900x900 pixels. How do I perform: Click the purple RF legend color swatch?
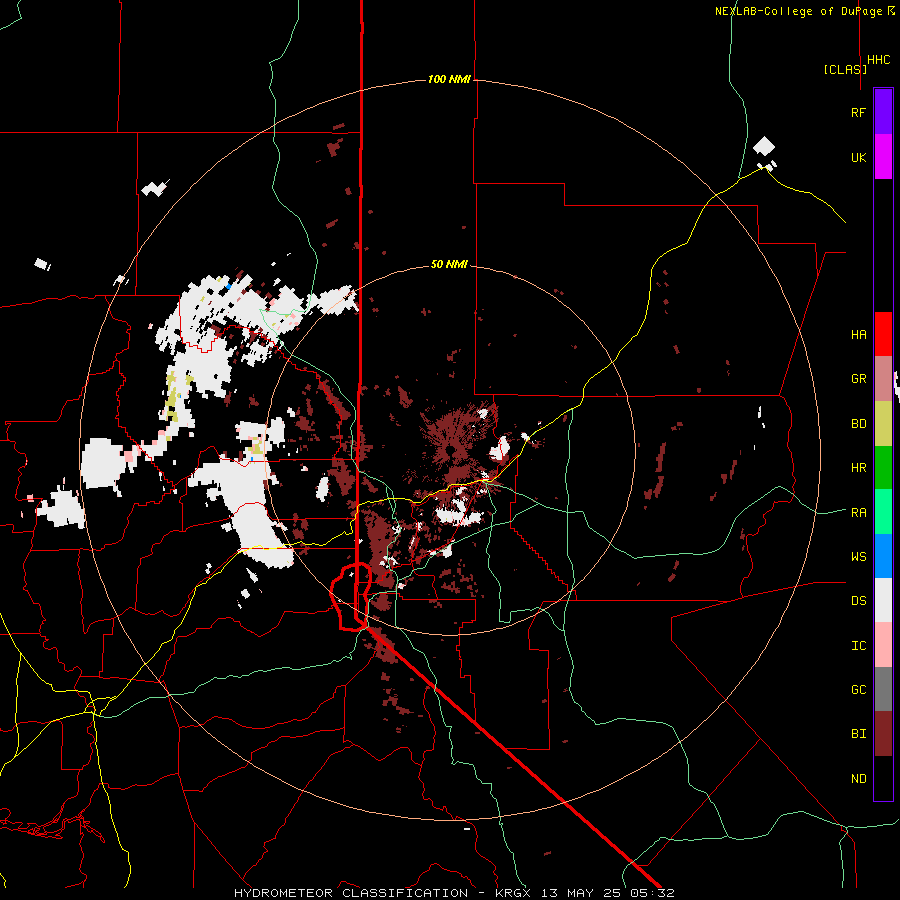pyautogui.click(x=883, y=112)
